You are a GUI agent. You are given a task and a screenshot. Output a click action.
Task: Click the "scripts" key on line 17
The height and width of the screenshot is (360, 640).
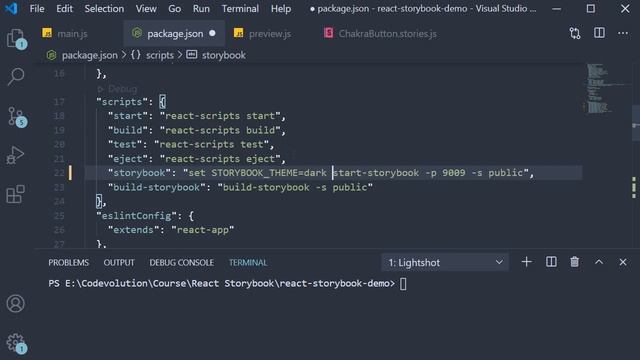pos(122,102)
